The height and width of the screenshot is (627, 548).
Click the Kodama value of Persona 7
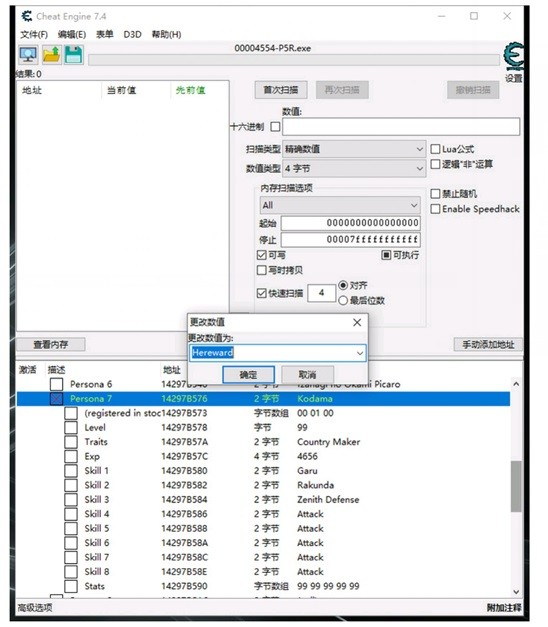315,399
